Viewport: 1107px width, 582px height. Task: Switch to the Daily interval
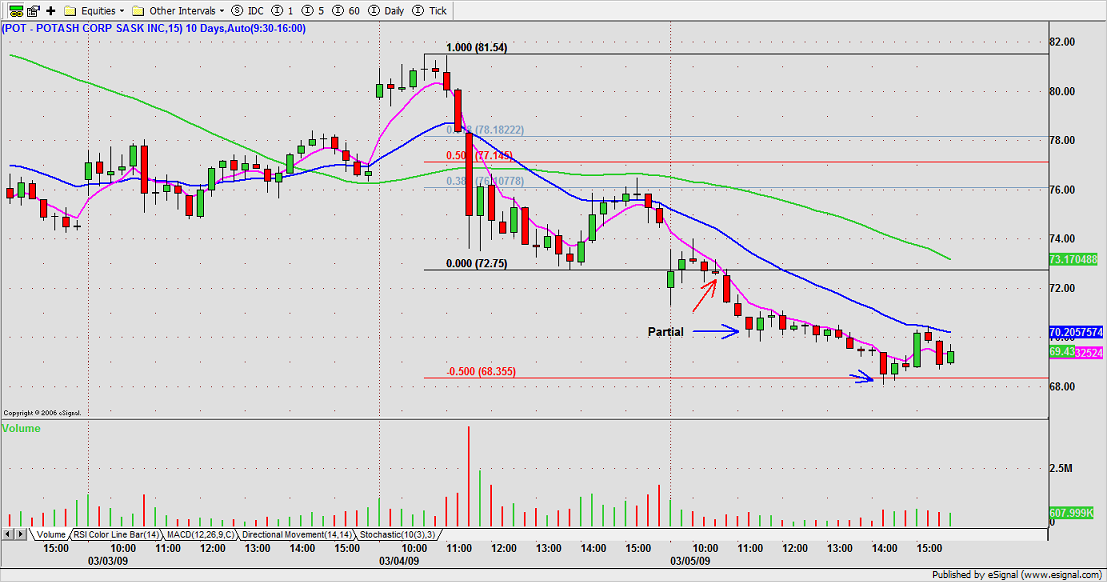(x=388, y=11)
